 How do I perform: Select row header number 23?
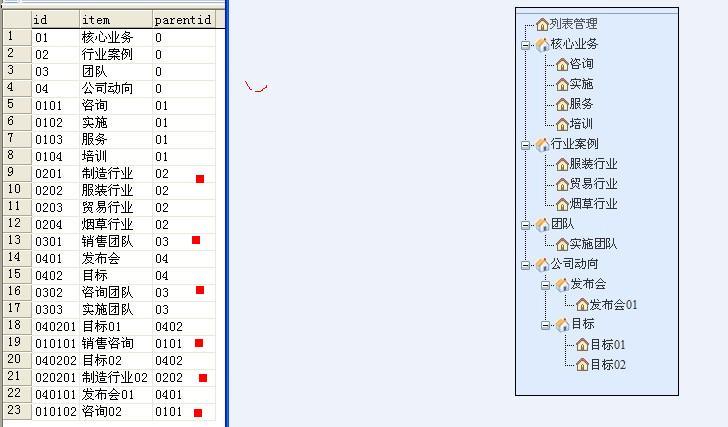[x=17, y=411]
